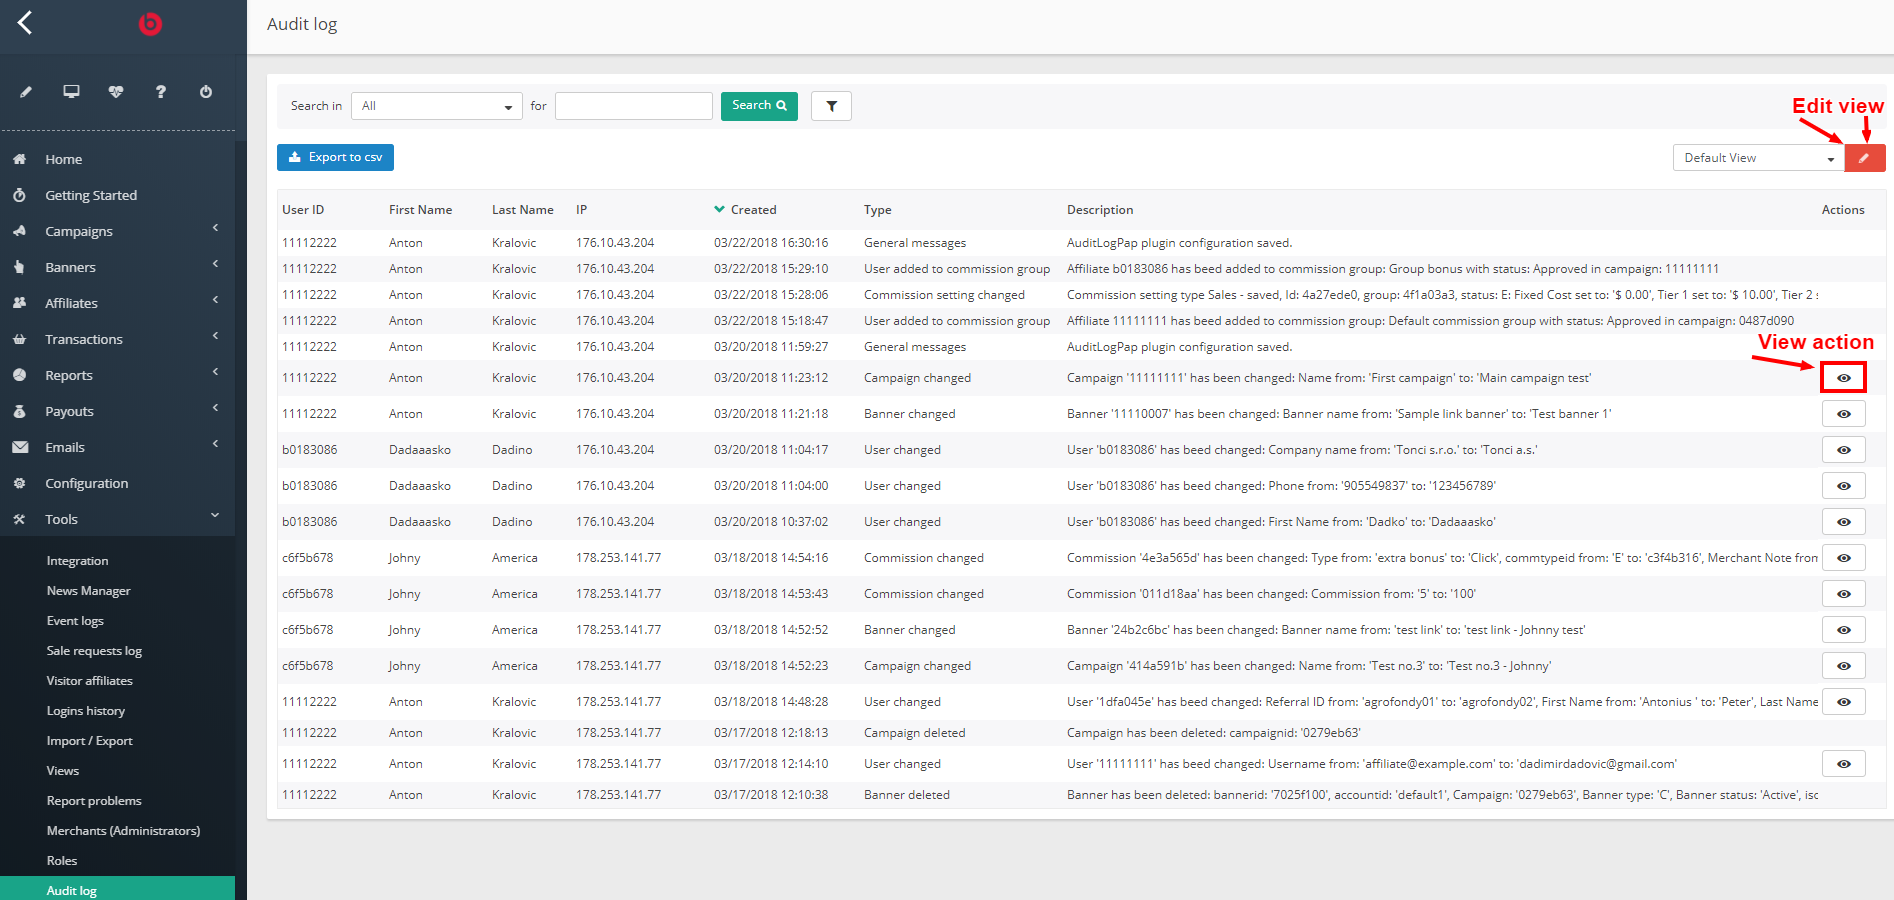This screenshot has height=900, width=1894.
Task: Click the red edit view pencil button
Action: tap(1865, 158)
